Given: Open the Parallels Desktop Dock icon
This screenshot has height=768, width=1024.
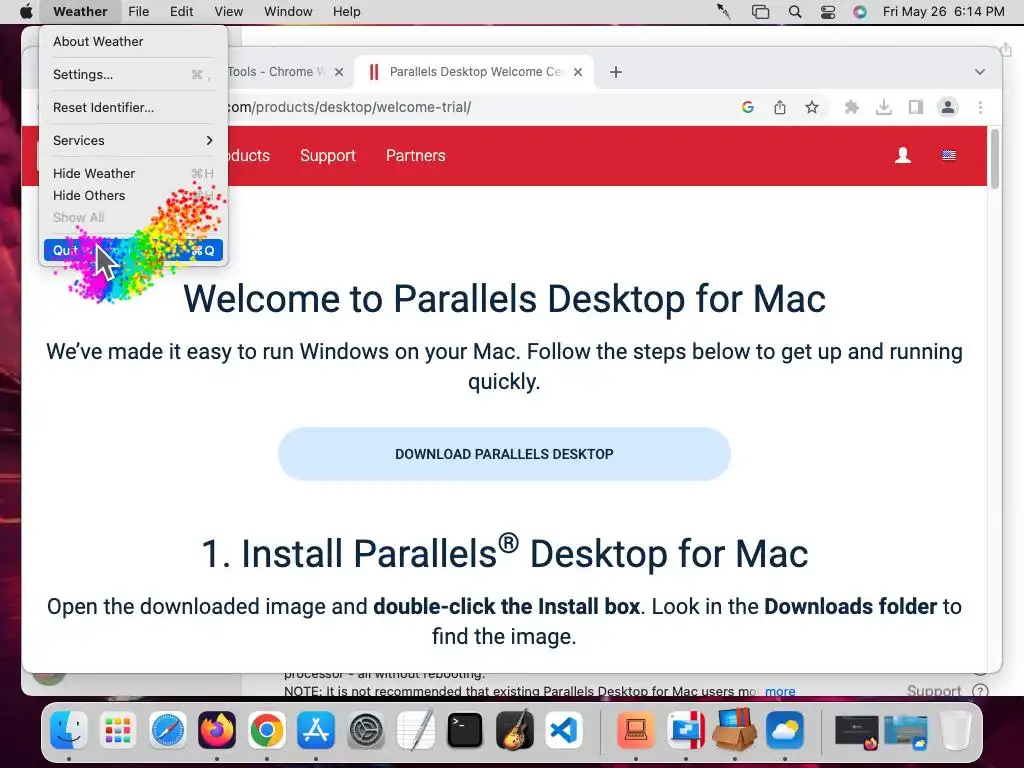Looking at the screenshot, I should click(685, 730).
